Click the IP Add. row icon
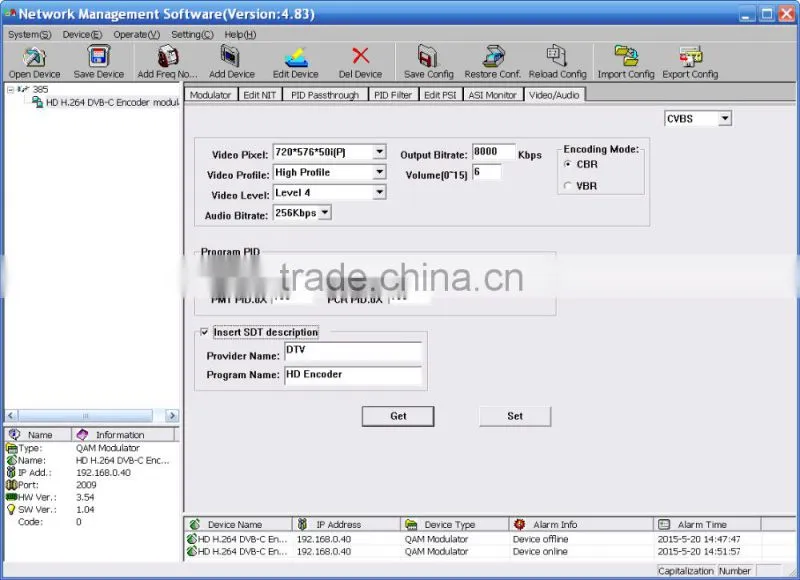Image resolution: width=800 pixels, height=580 pixels. [11, 472]
